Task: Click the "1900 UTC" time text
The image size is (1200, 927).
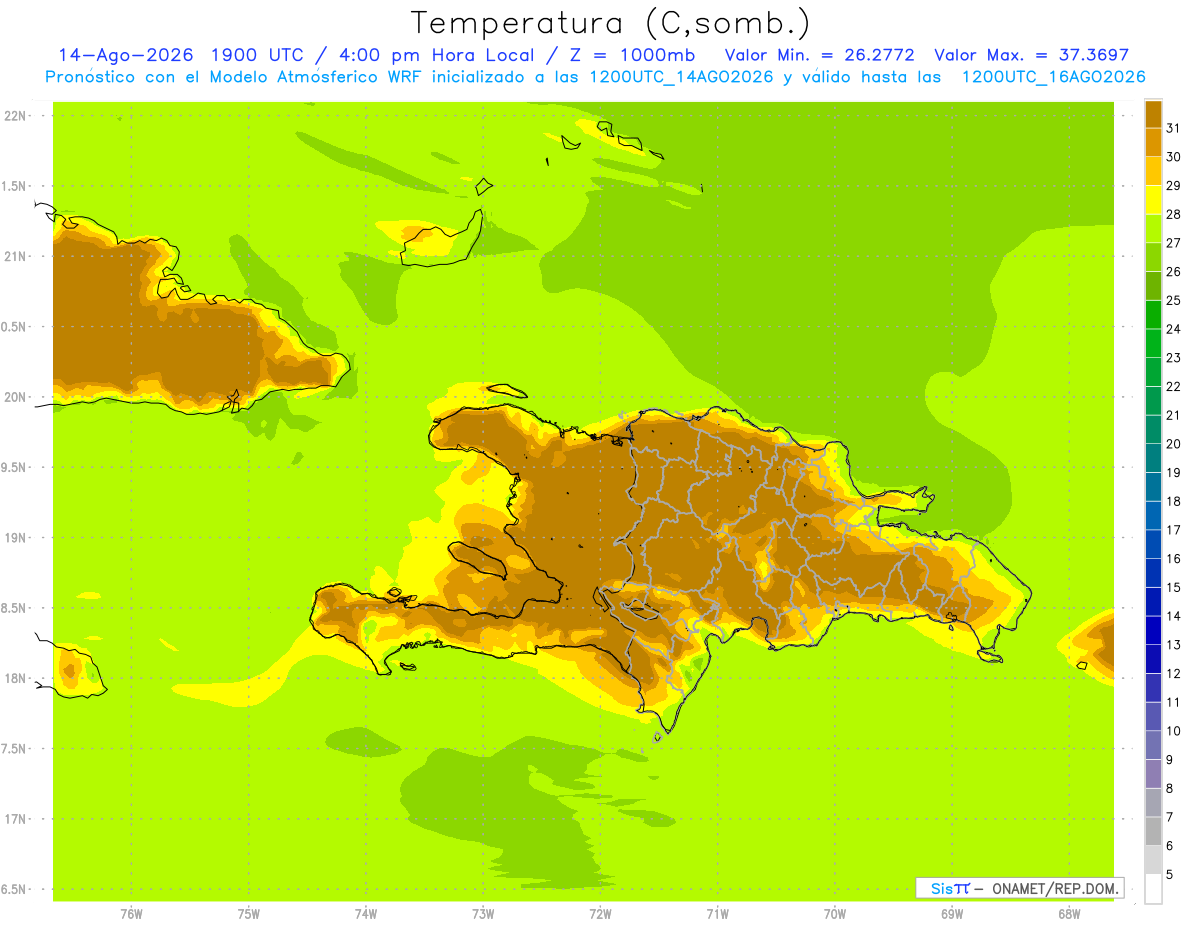Action: (x=258, y=55)
